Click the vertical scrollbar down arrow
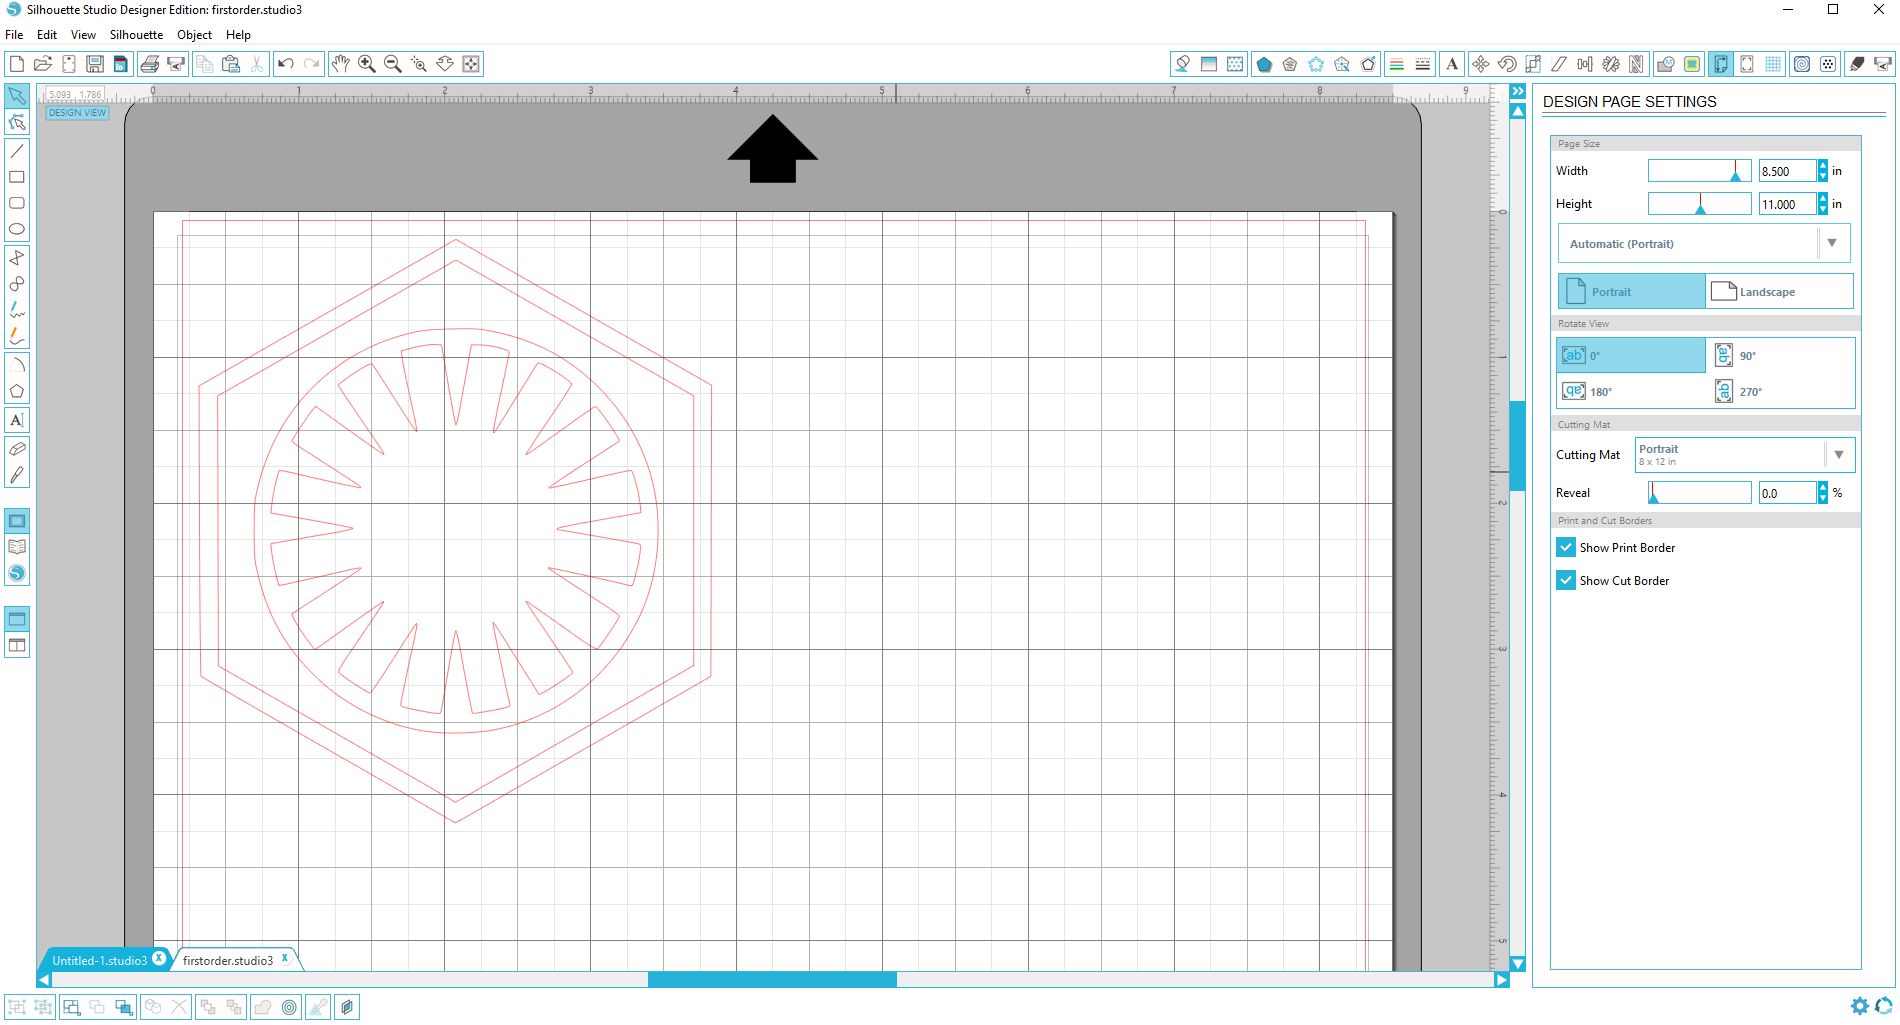 [1518, 964]
